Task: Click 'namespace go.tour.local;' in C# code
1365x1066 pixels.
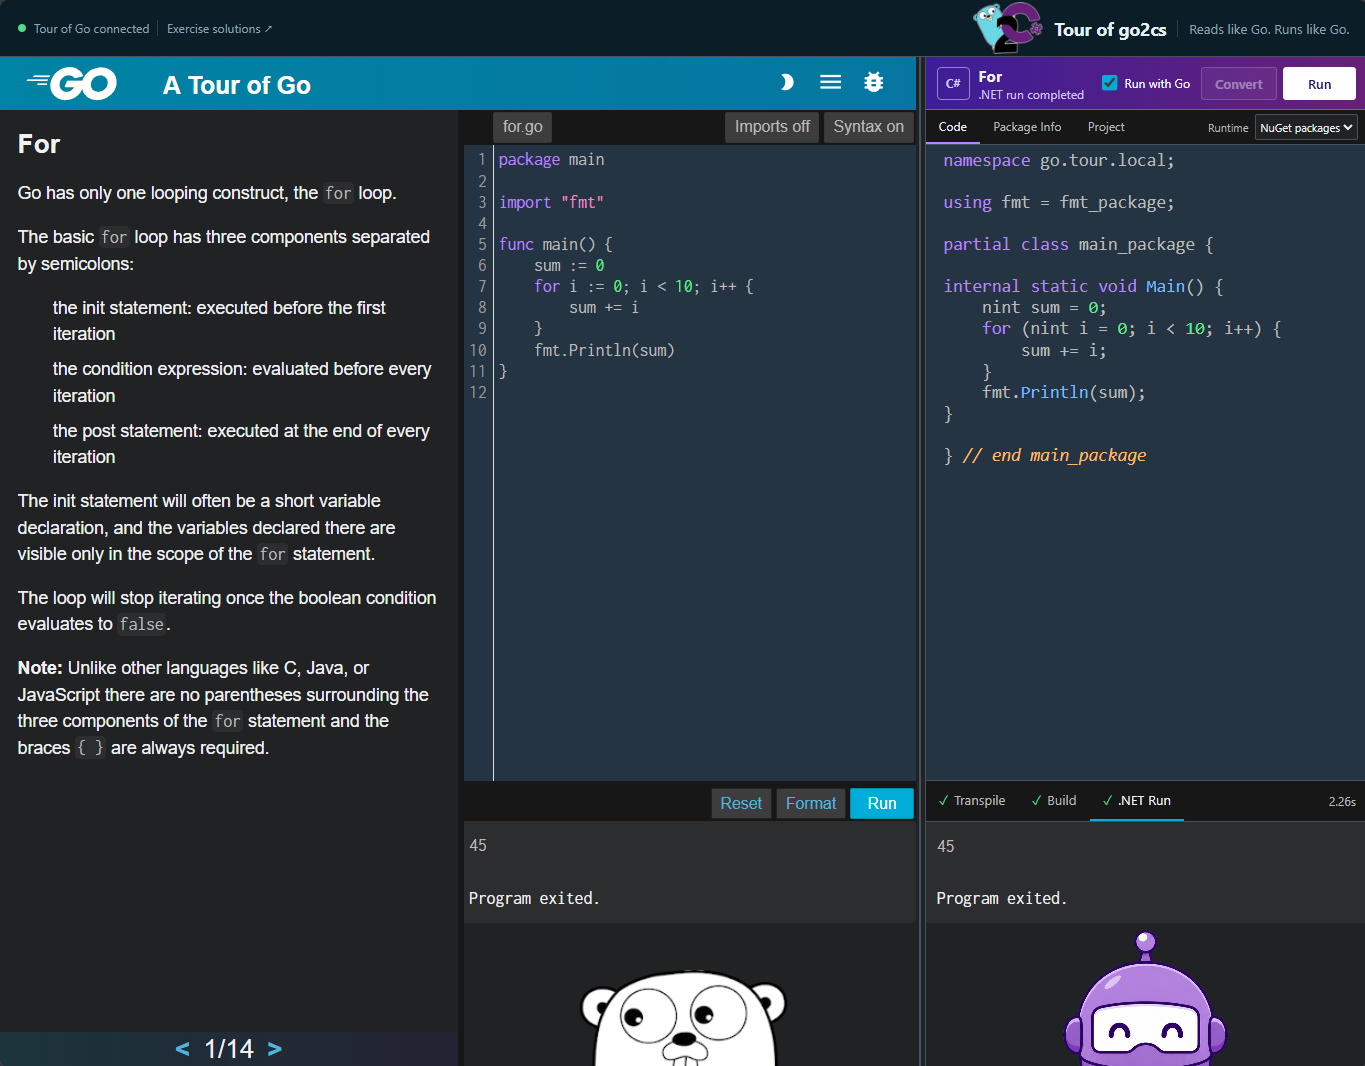Action: (1059, 160)
